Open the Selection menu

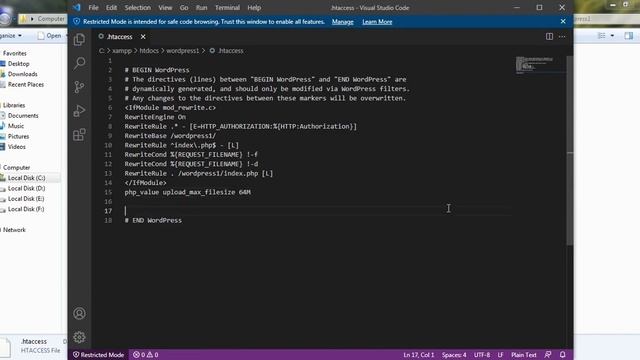point(138,7)
